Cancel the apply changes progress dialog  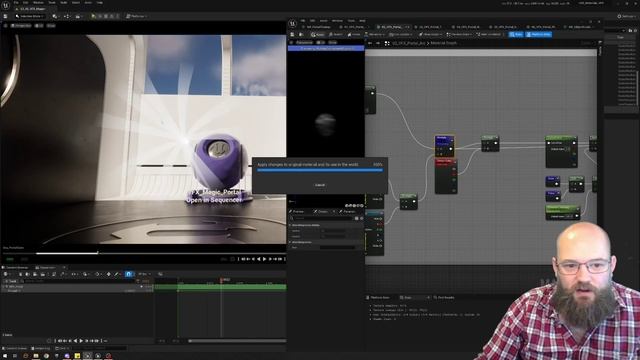click(320, 185)
